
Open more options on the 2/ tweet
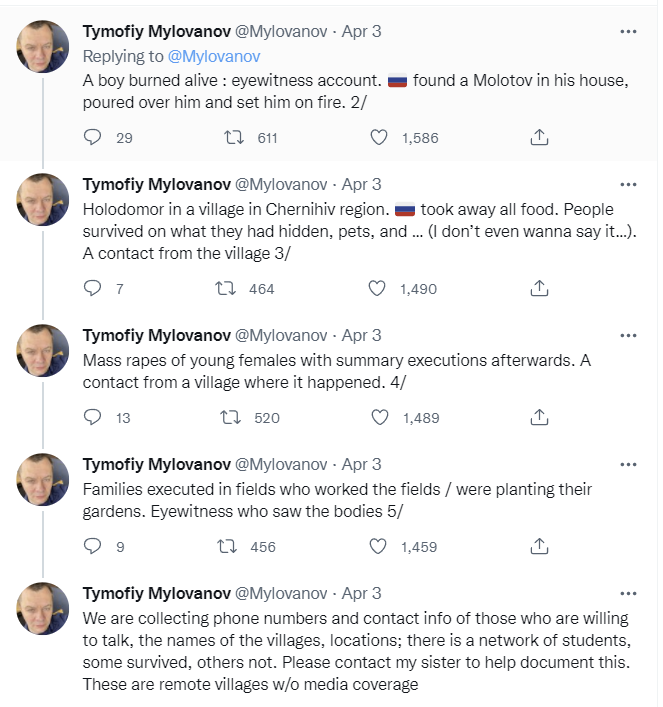(628, 31)
